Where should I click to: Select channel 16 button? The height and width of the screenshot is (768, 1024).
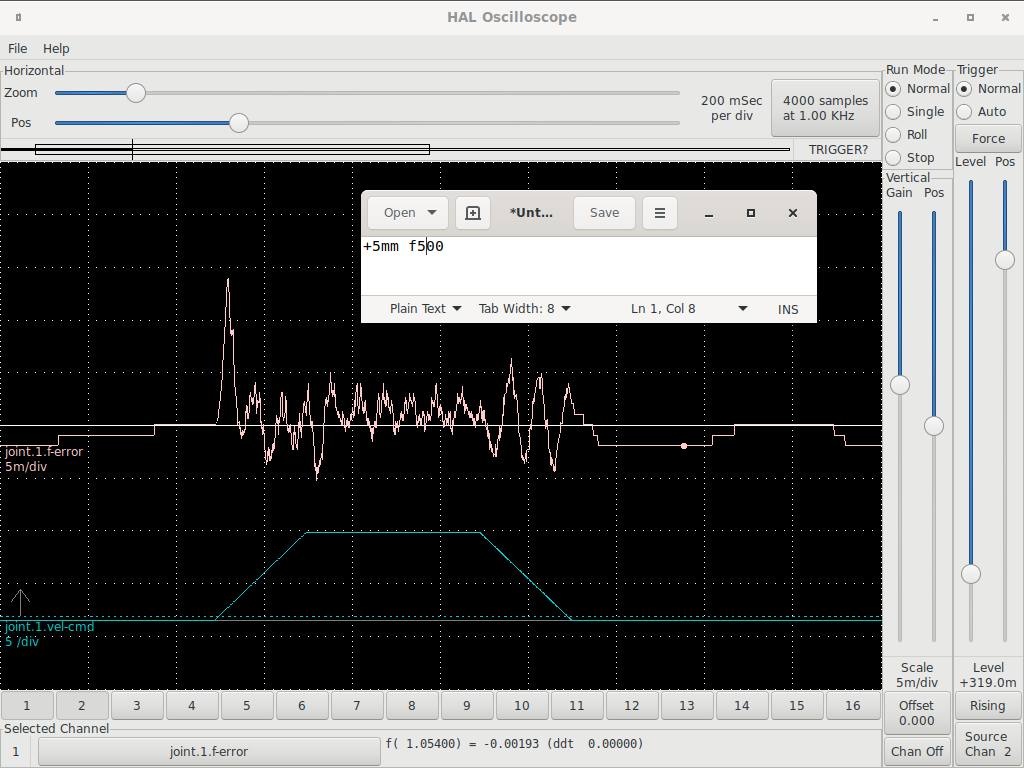[853, 705]
